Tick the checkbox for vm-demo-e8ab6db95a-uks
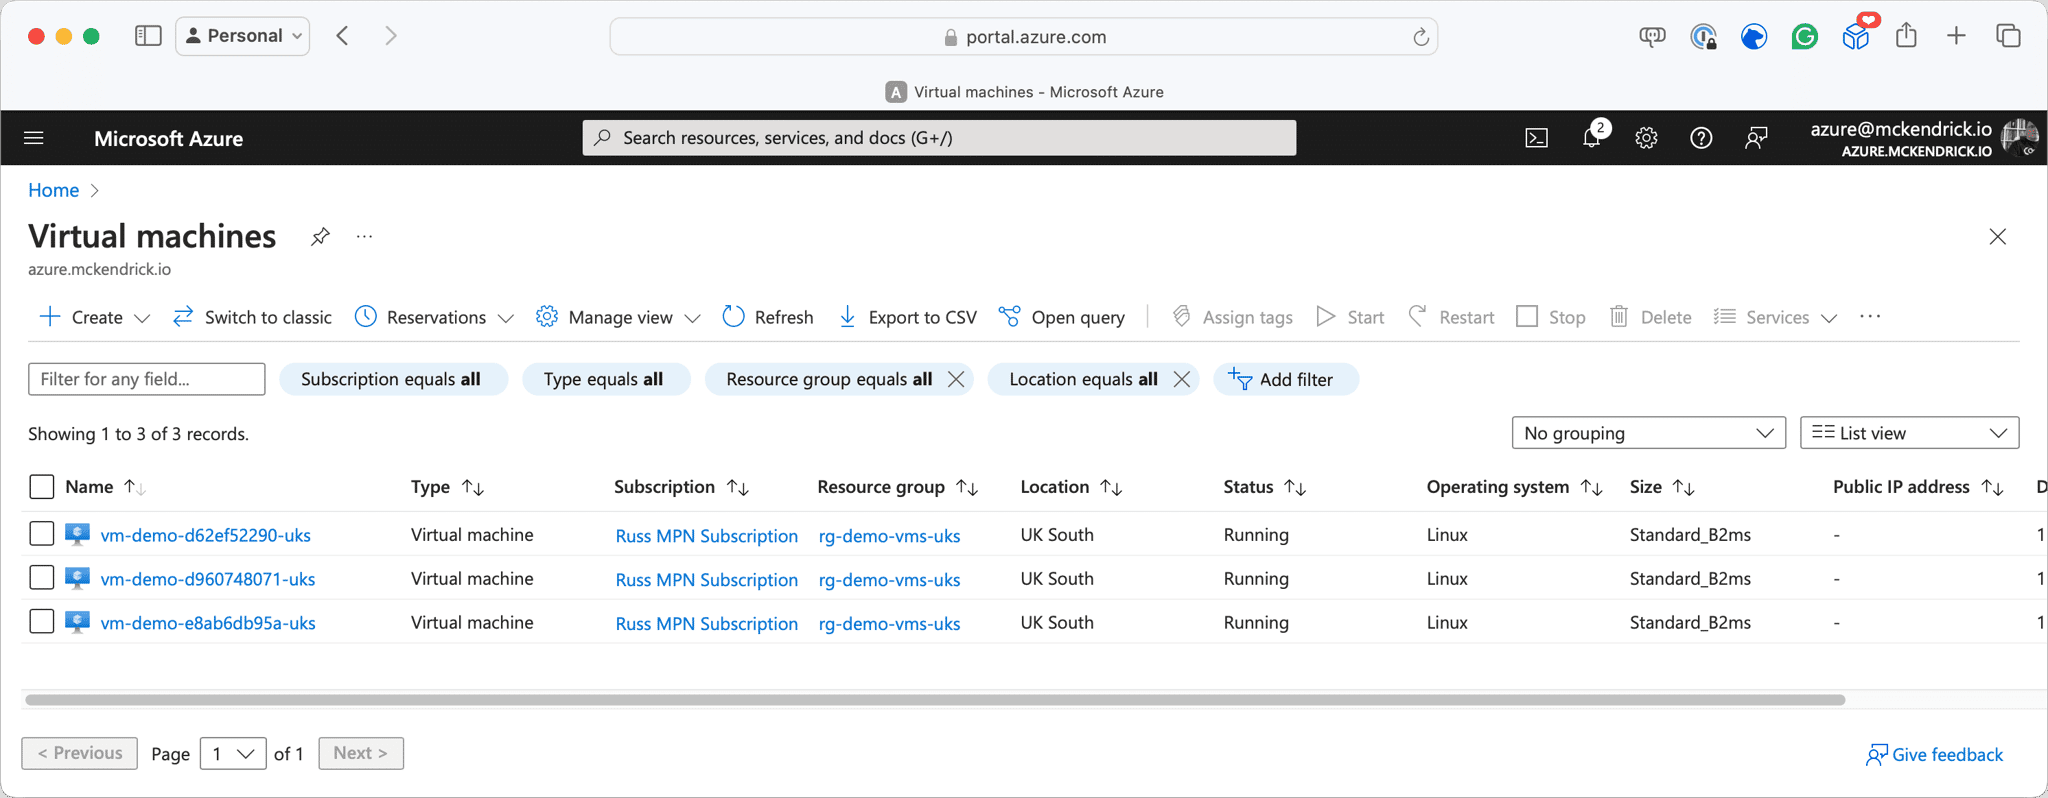 point(41,622)
